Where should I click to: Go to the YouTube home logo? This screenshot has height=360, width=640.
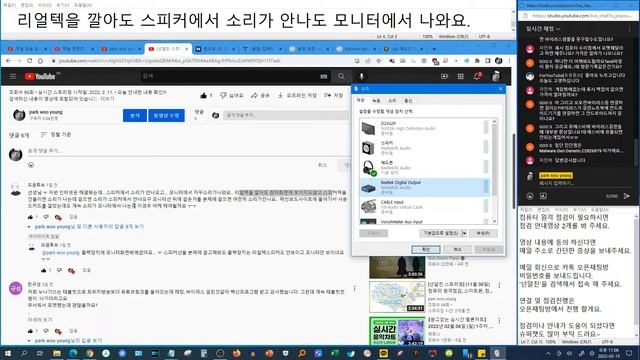40,76
